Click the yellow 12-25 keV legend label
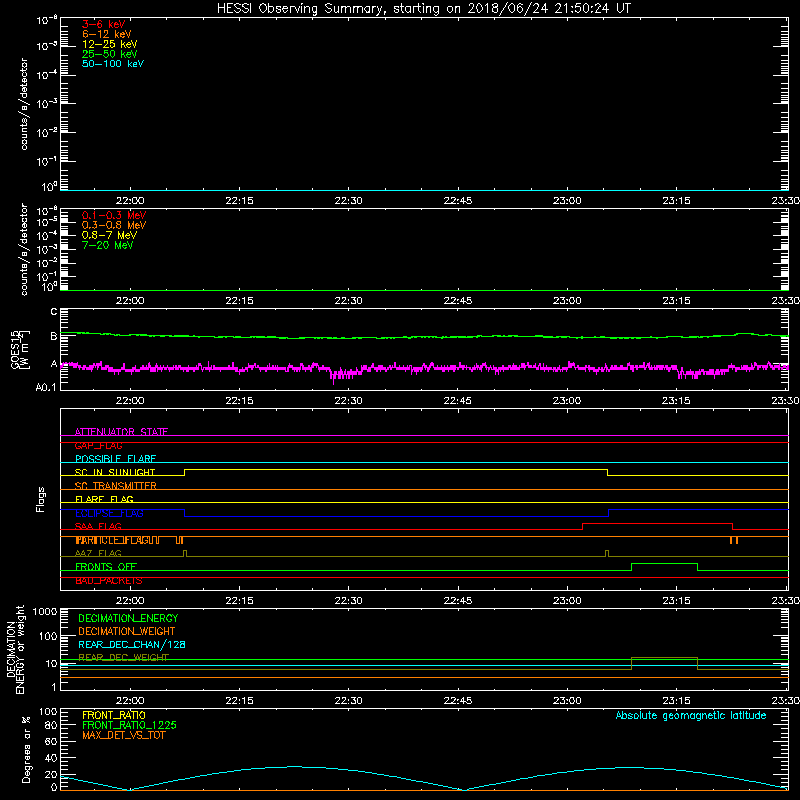This screenshot has height=800, width=800. [x=110, y=44]
